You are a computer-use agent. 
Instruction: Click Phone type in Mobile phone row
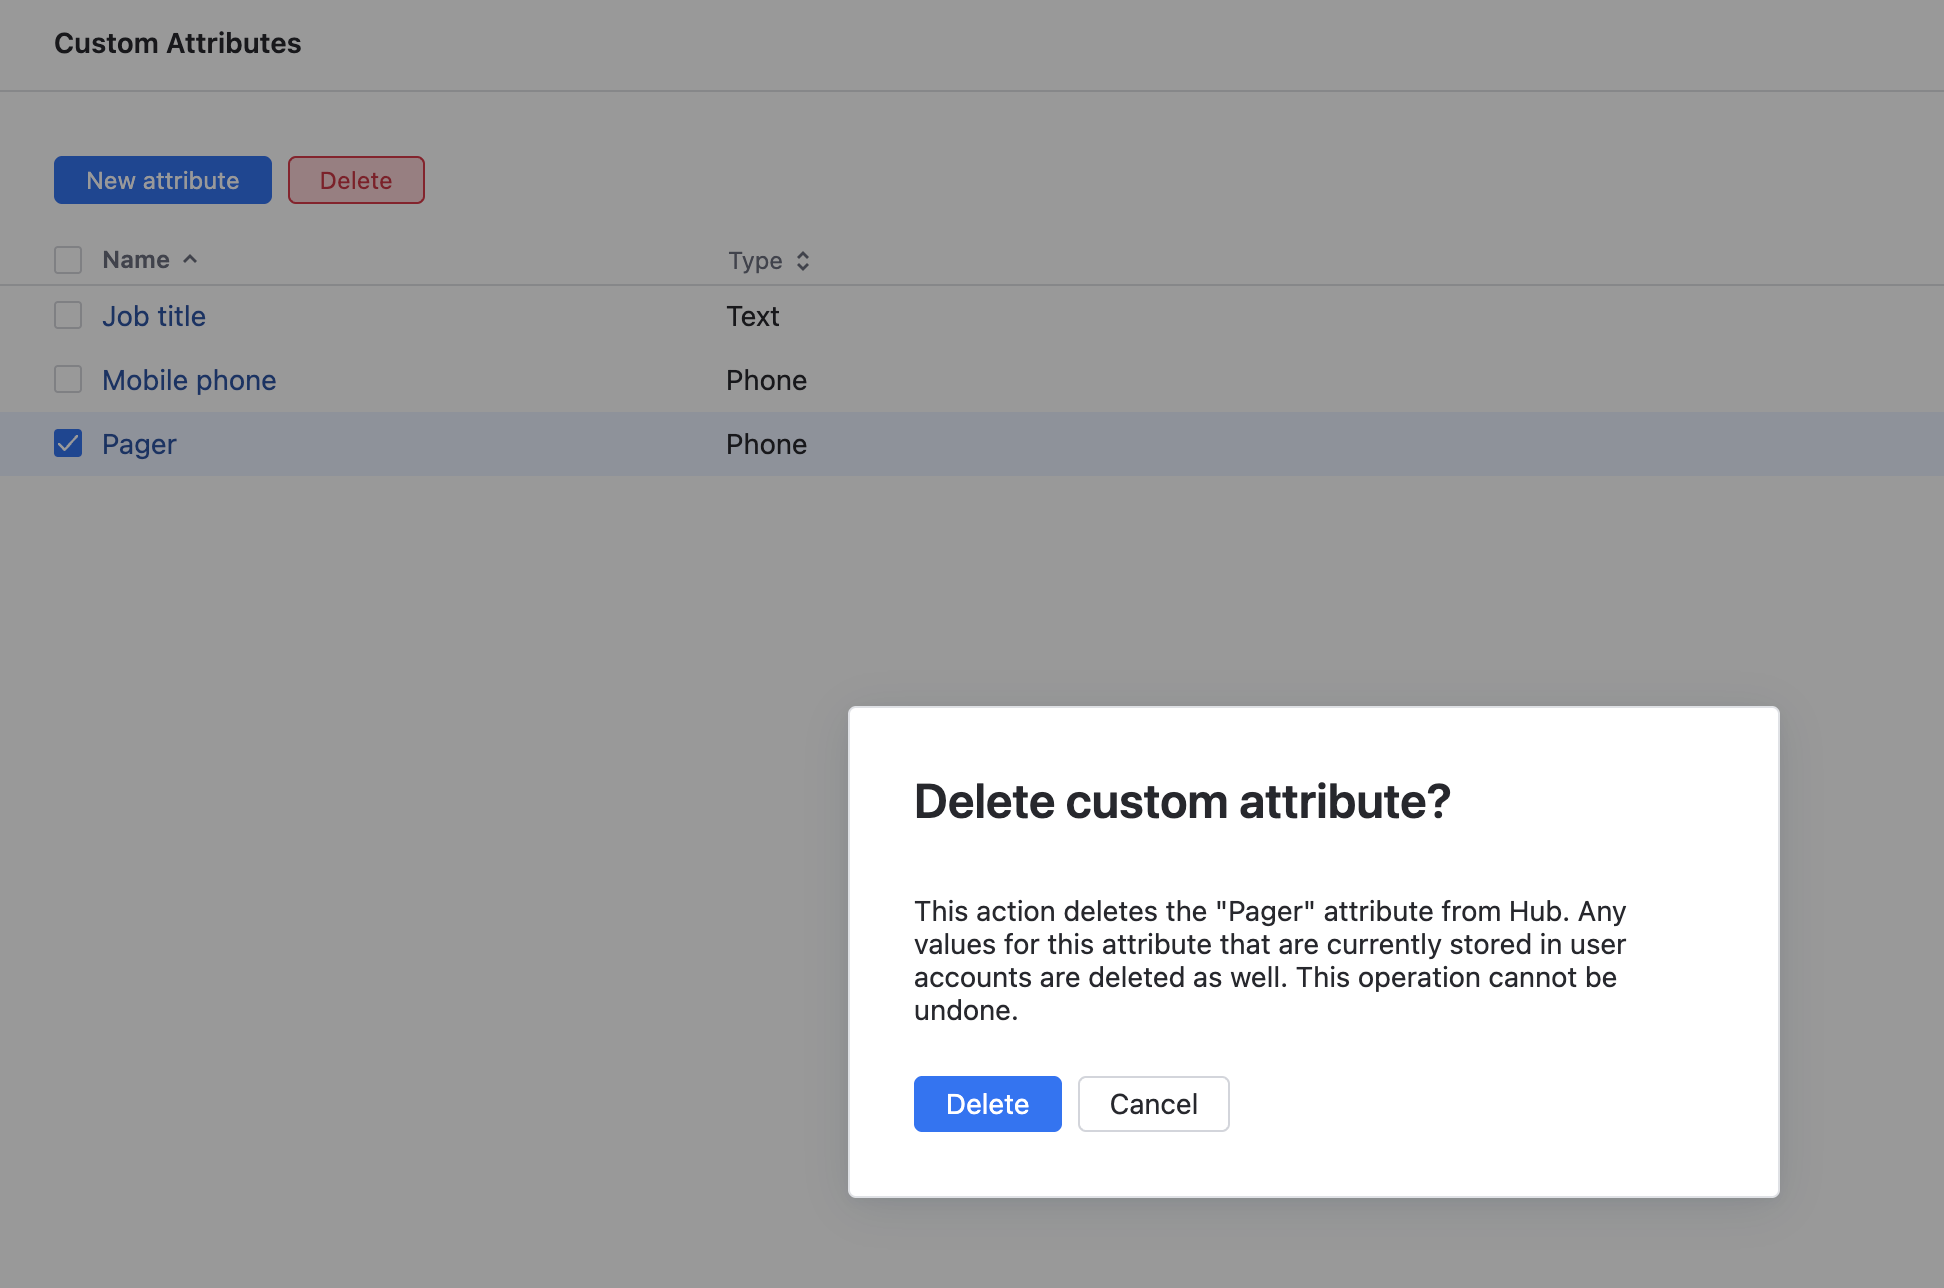pyautogui.click(x=766, y=380)
